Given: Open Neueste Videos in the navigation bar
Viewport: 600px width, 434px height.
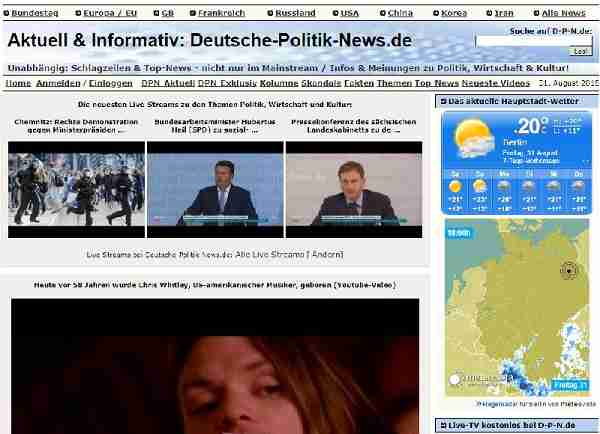Looking at the screenshot, I should pos(496,83).
